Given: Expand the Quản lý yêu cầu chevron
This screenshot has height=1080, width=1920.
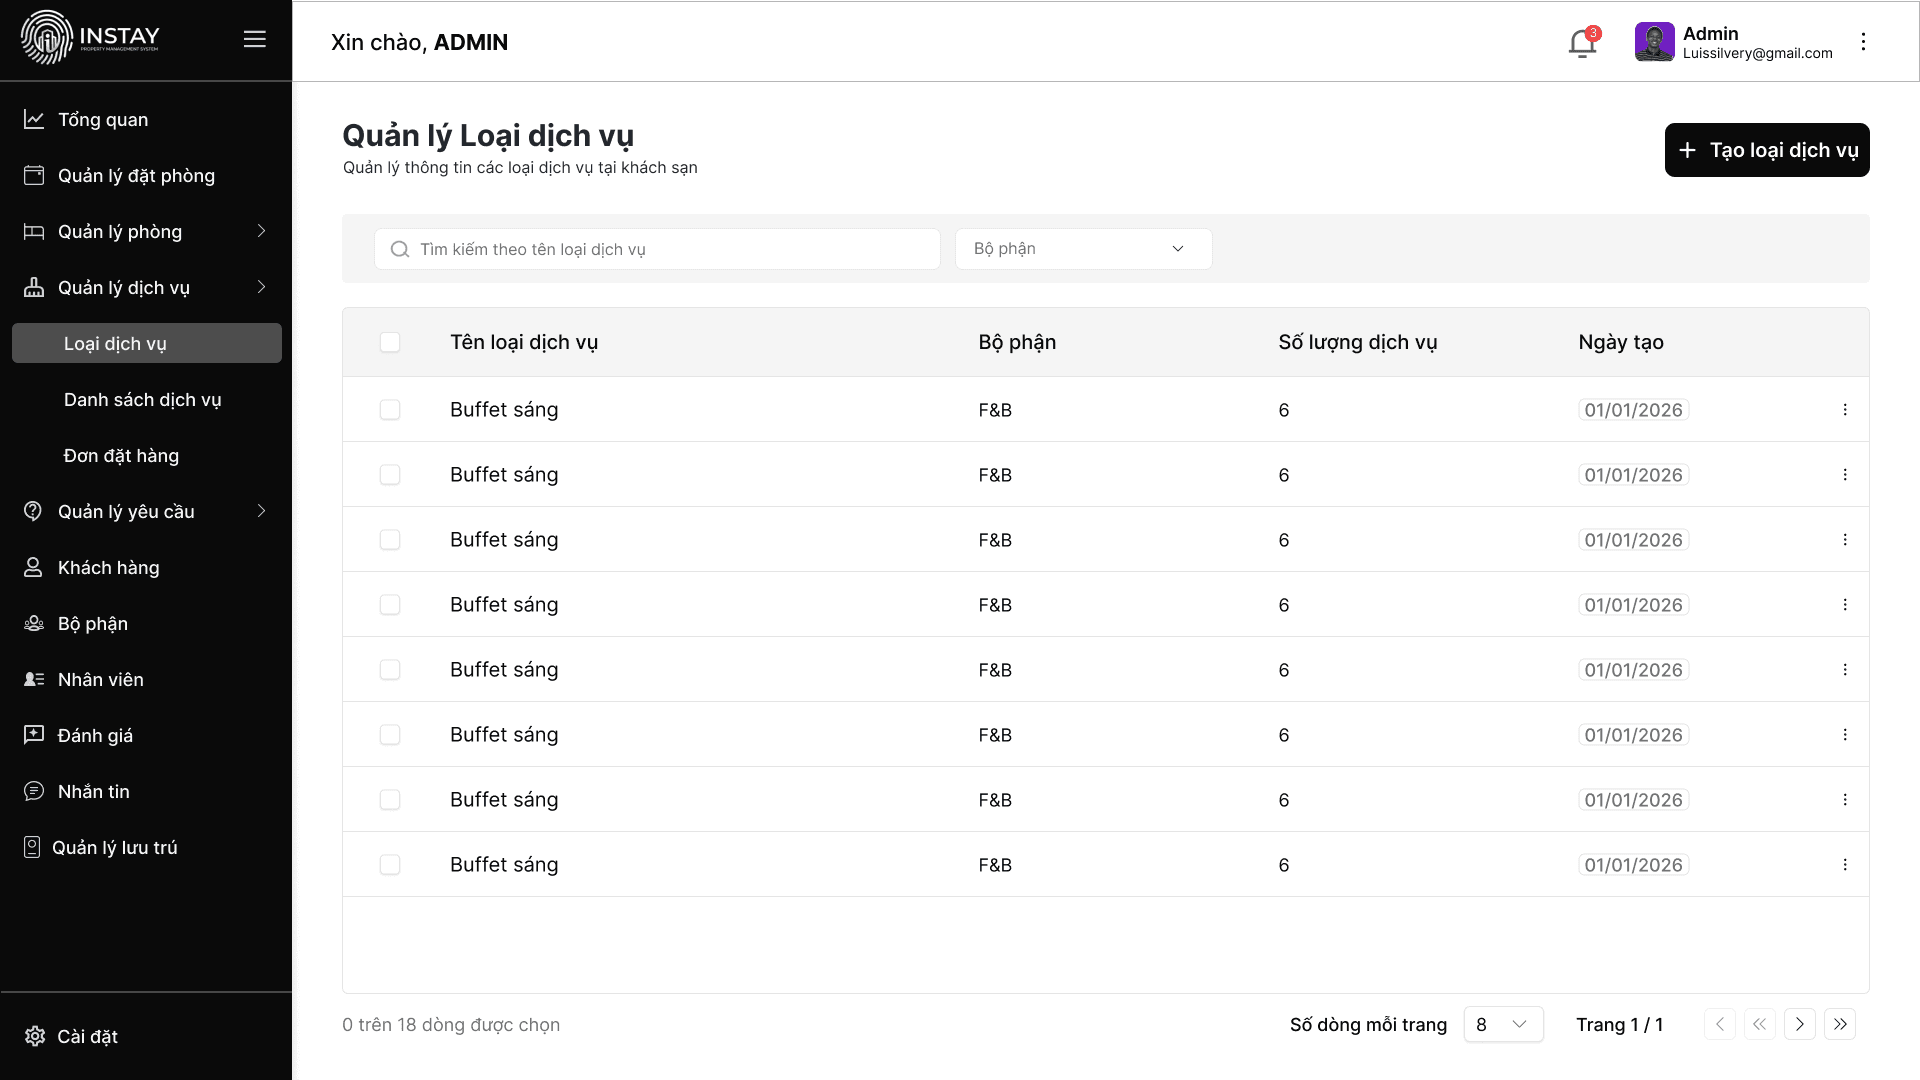Looking at the screenshot, I should tap(261, 511).
